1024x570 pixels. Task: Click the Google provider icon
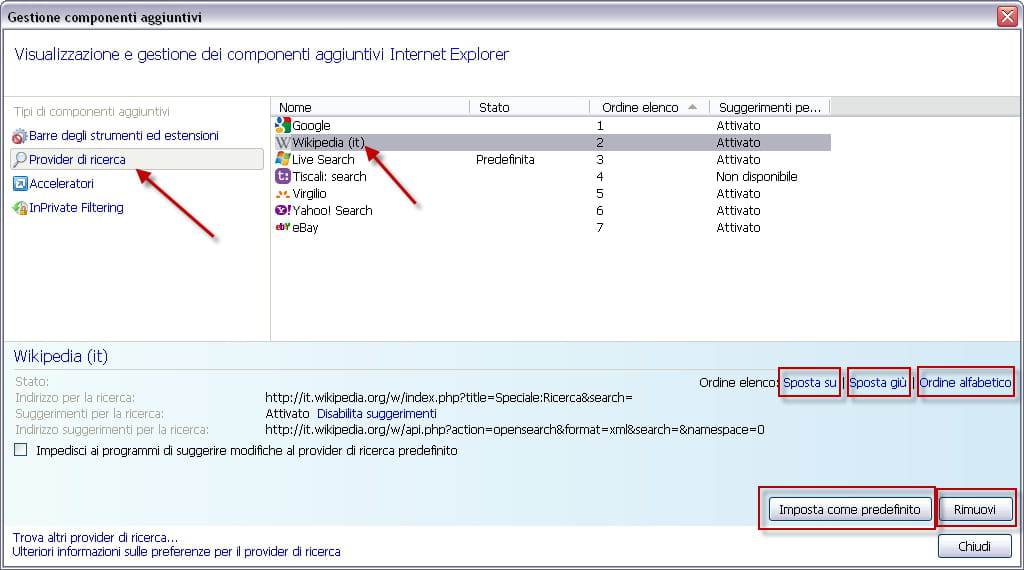[283, 125]
